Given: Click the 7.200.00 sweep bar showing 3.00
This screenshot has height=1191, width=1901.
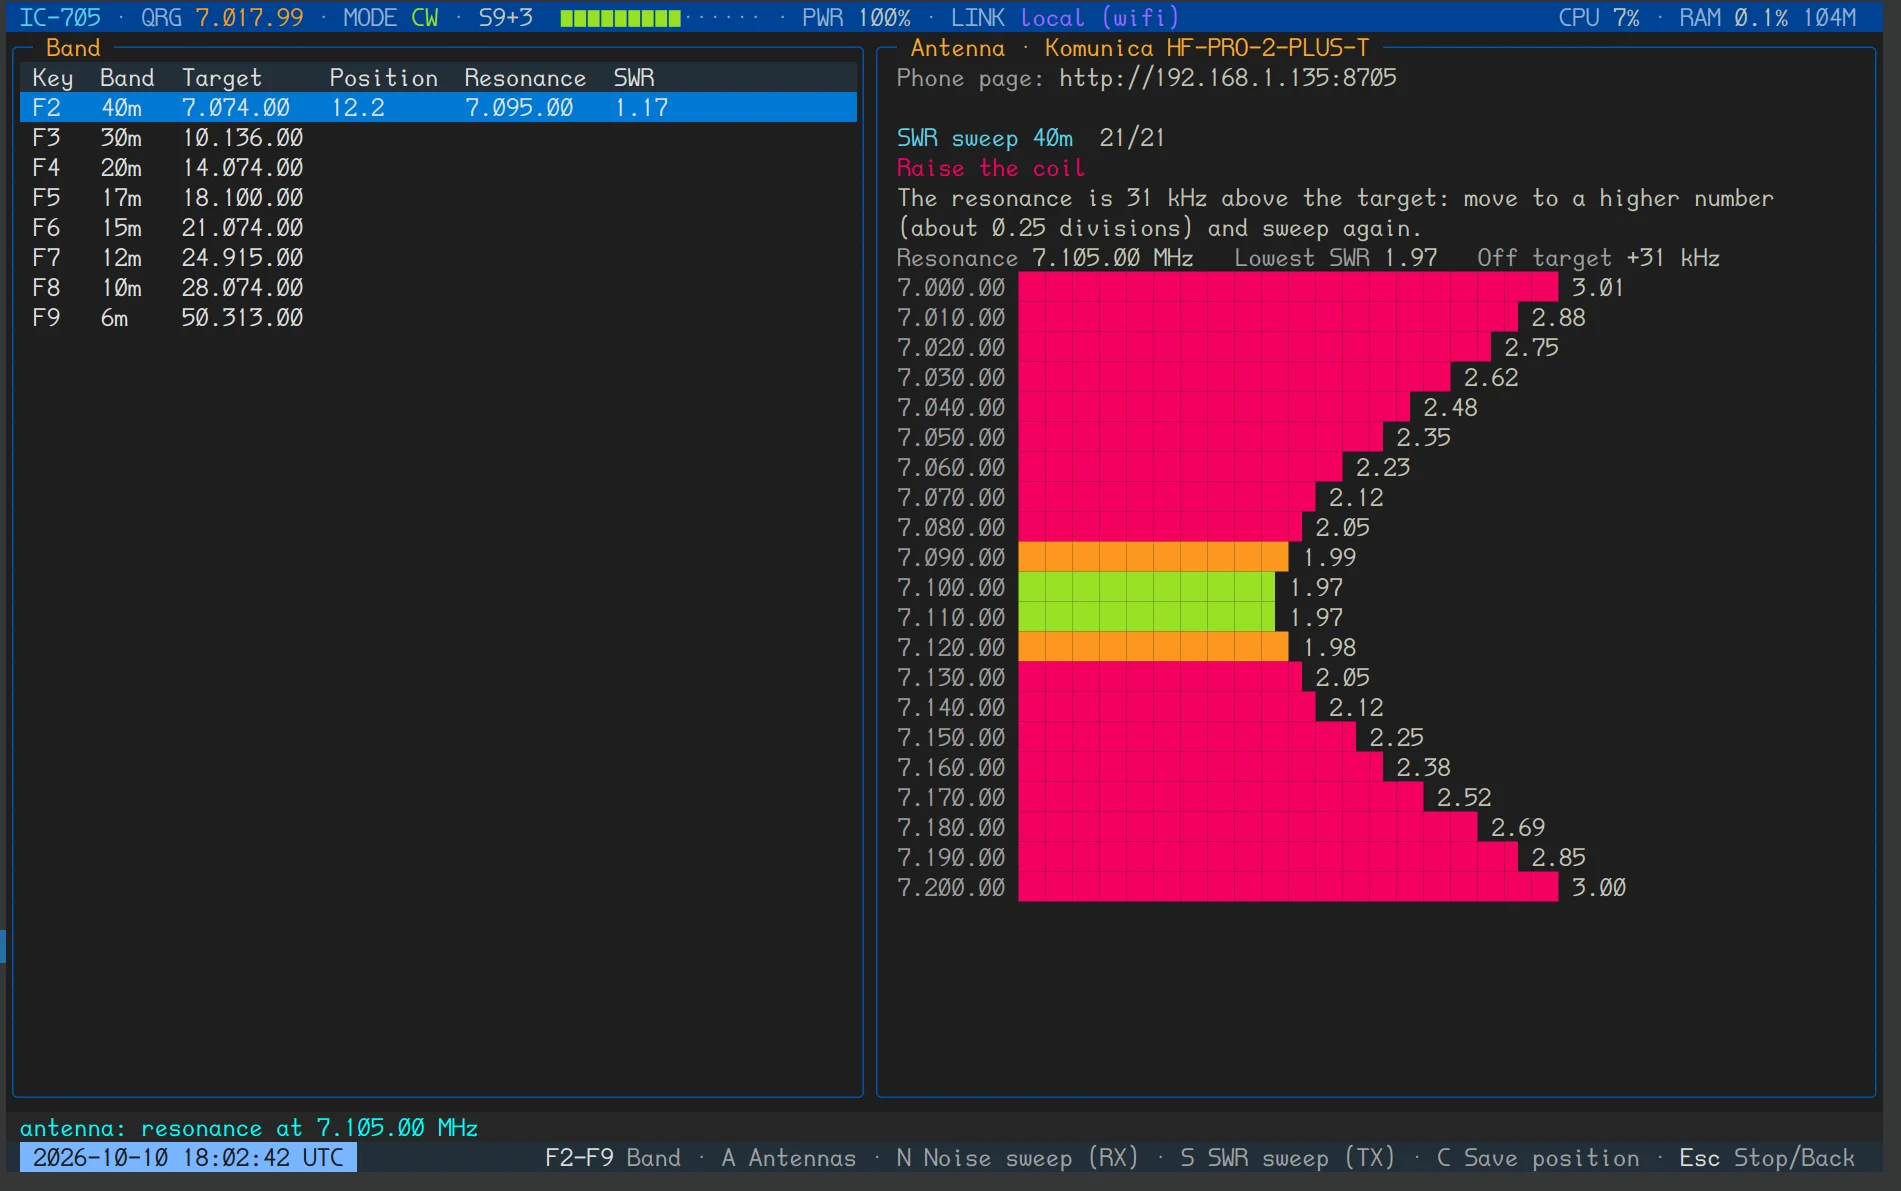Looking at the screenshot, I should tap(1288, 887).
